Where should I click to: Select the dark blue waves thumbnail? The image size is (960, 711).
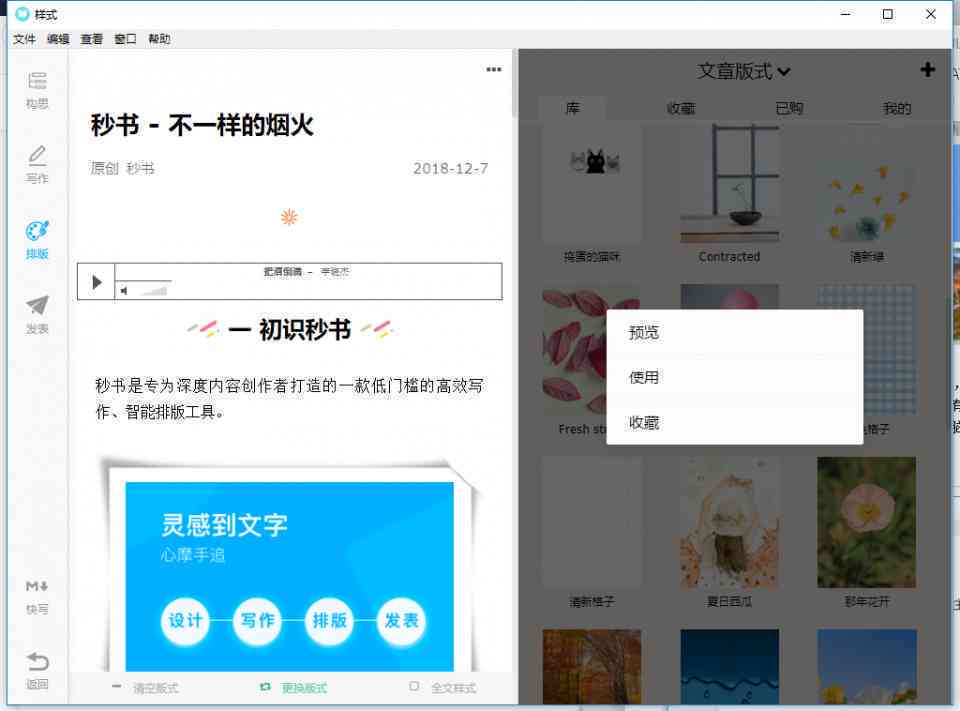click(x=729, y=666)
